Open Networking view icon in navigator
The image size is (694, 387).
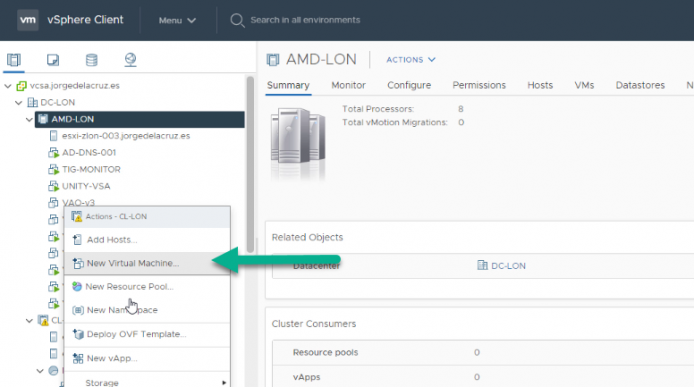coord(130,60)
